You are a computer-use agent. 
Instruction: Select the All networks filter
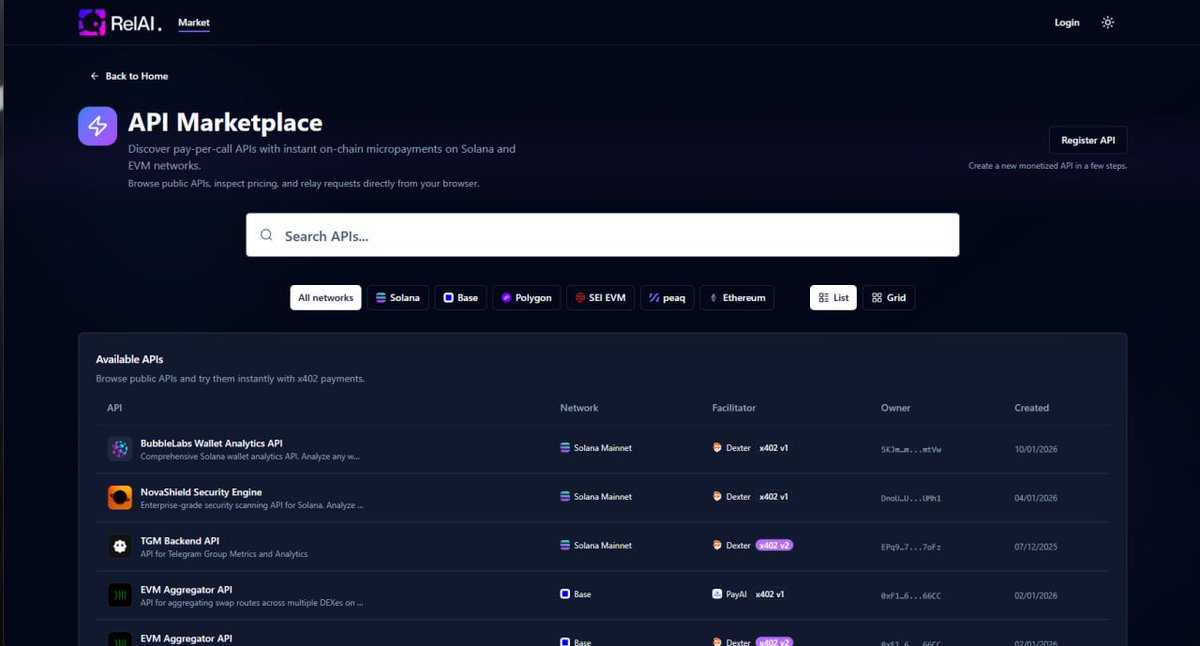coord(326,297)
